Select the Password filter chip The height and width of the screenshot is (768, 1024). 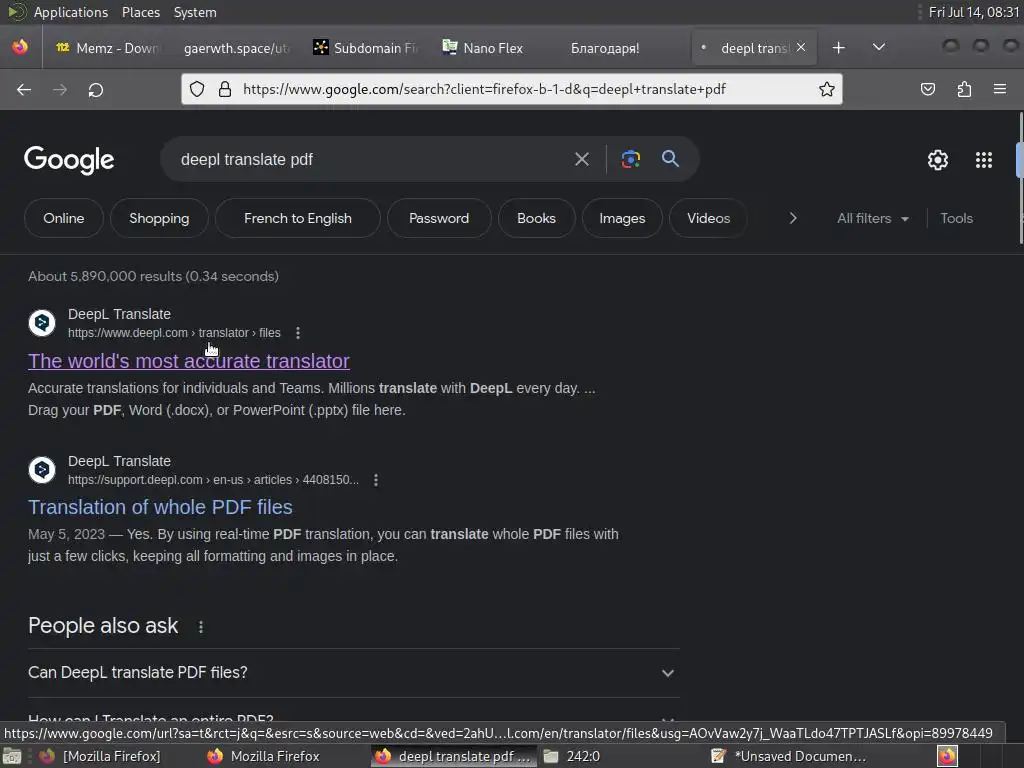[x=439, y=218]
